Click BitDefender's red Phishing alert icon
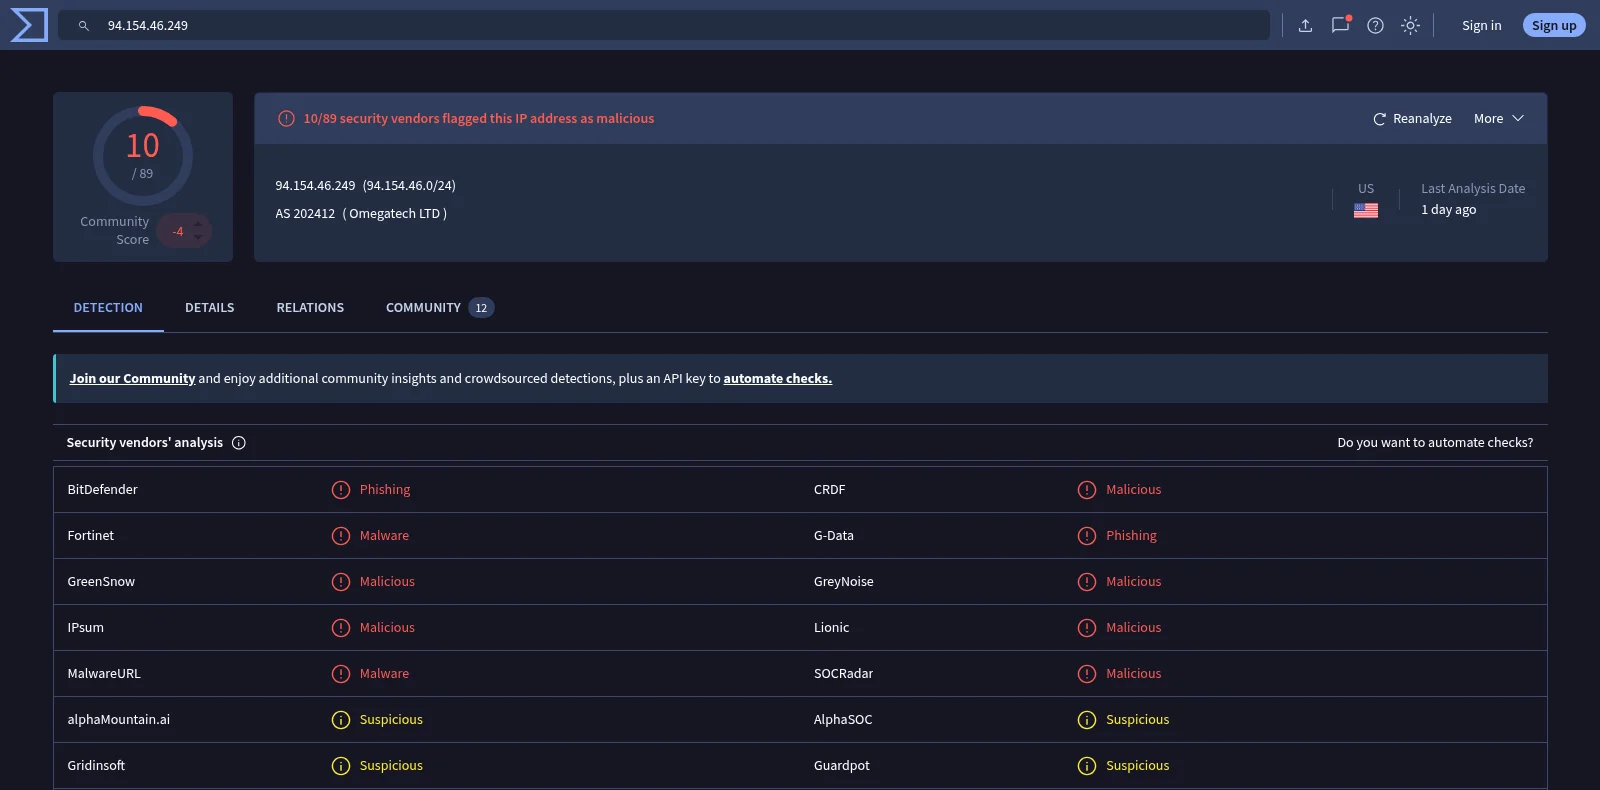The image size is (1600, 790). [x=341, y=490]
